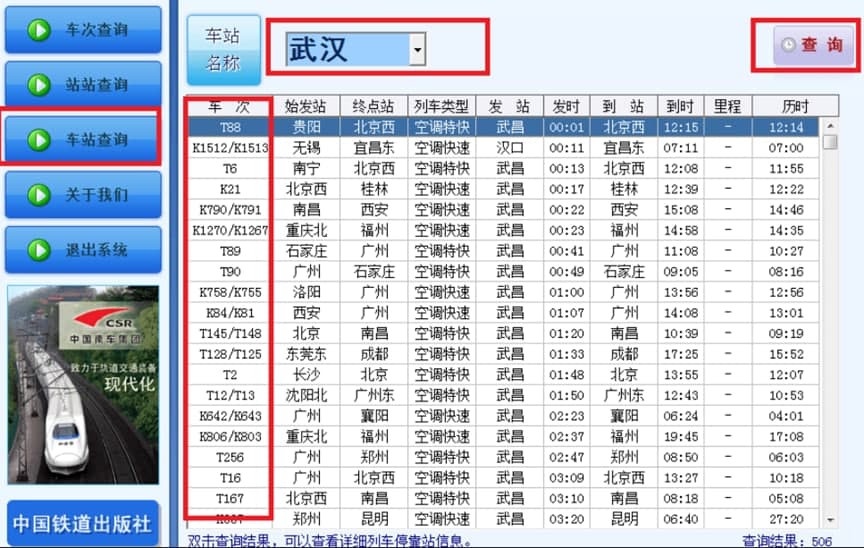The width and height of the screenshot is (864, 548).
Task: Click 宜昌东 terminal cell of K1512/K1513
Action: coord(374,148)
